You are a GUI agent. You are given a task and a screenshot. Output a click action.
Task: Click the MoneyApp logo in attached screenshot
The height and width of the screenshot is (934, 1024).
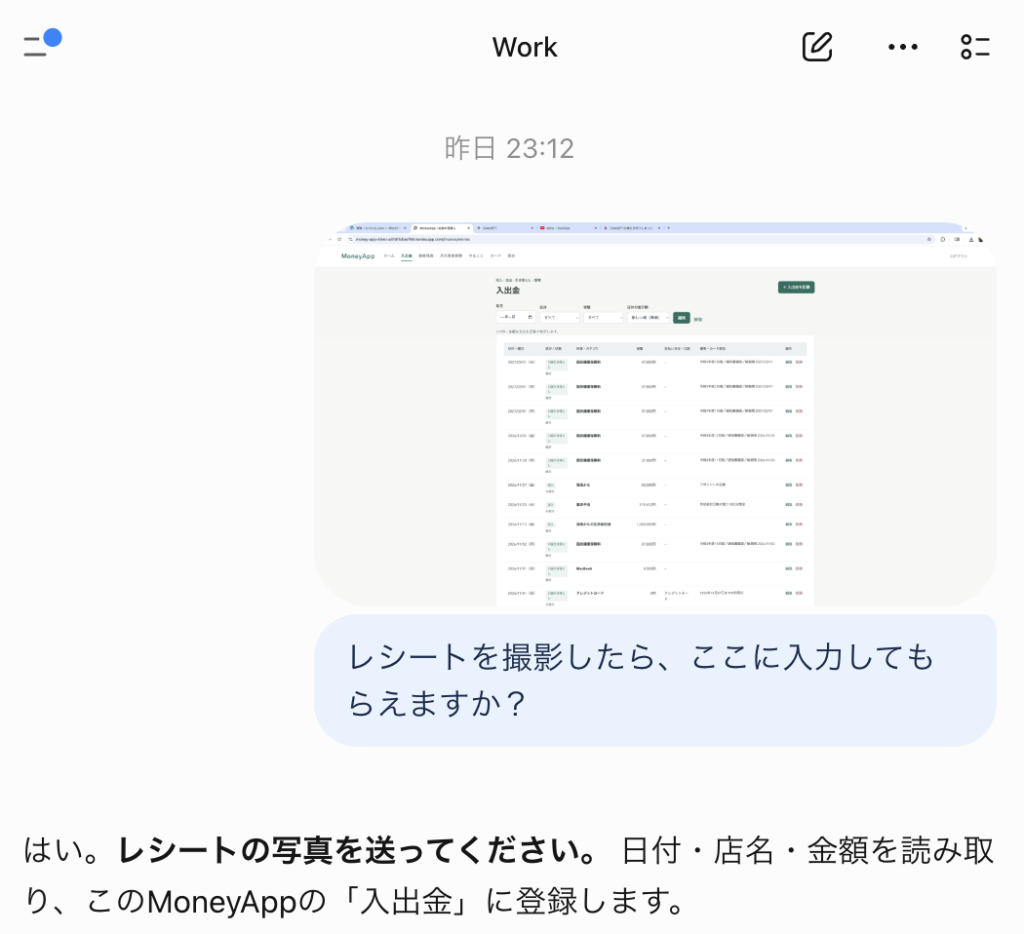tap(358, 256)
